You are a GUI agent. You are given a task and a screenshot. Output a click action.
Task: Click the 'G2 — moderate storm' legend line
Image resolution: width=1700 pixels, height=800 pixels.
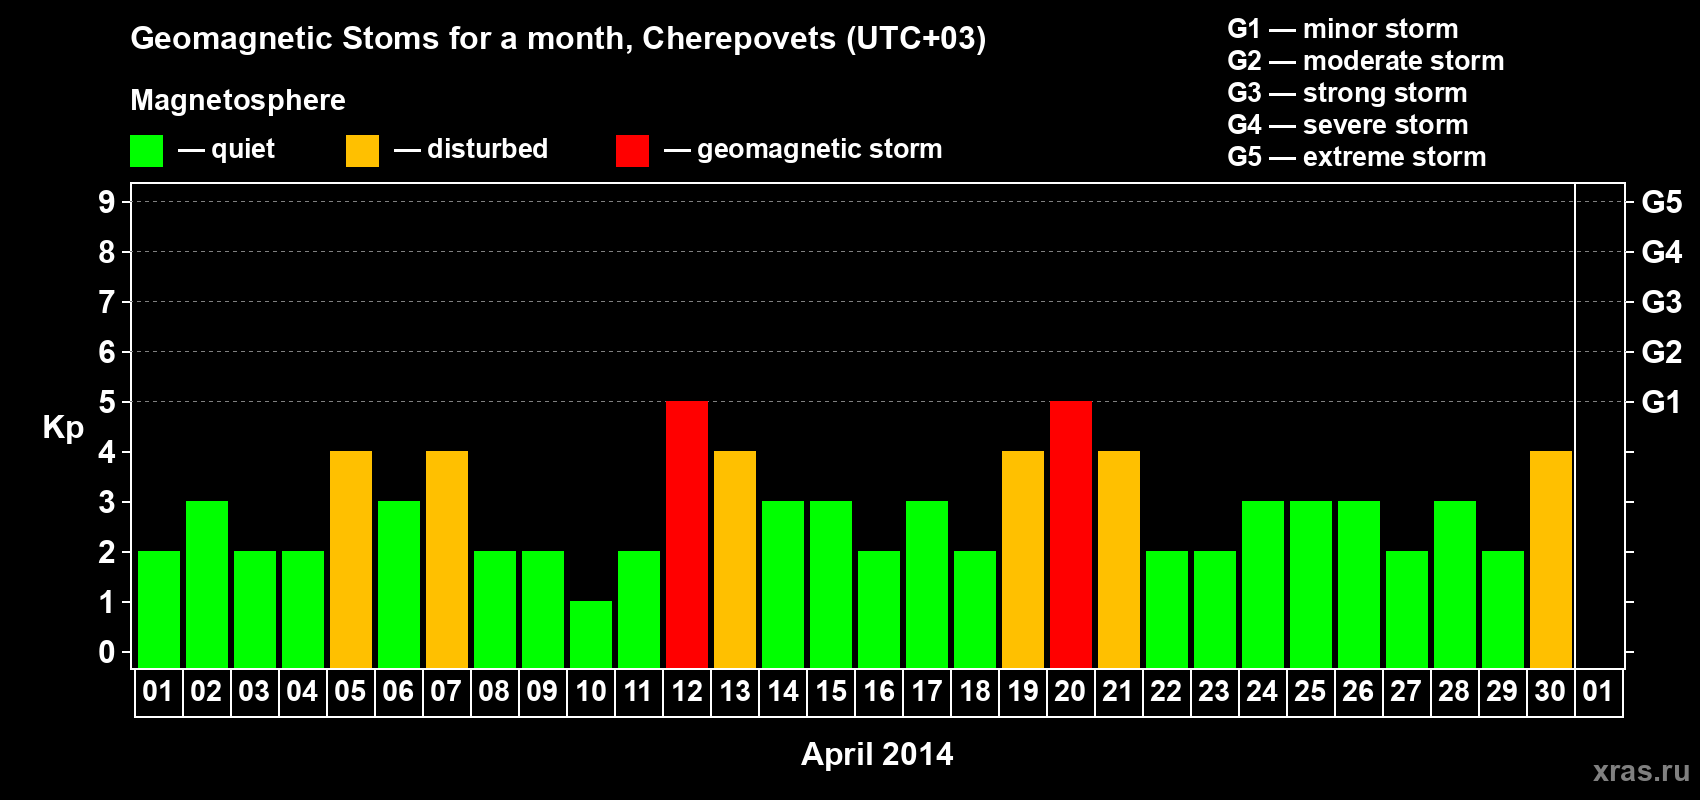pyautogui.click(x=1366, y=61)
